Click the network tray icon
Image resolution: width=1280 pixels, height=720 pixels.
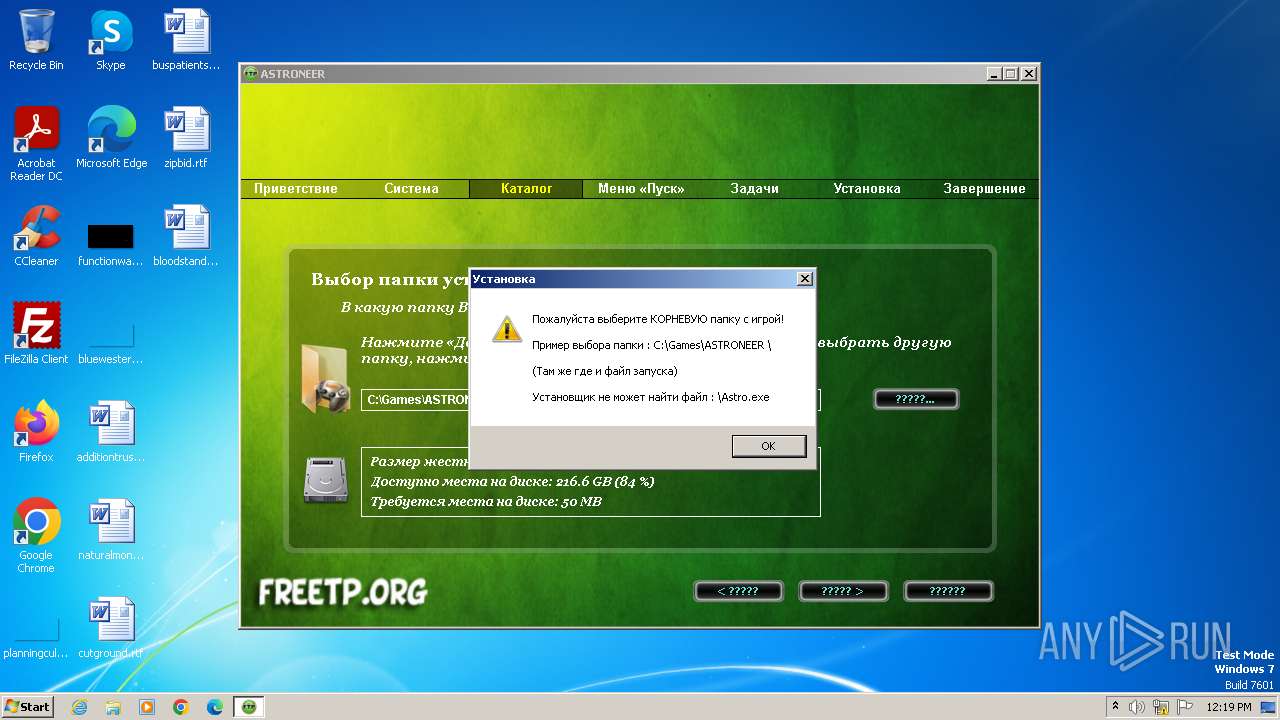tap(1161, 707)
